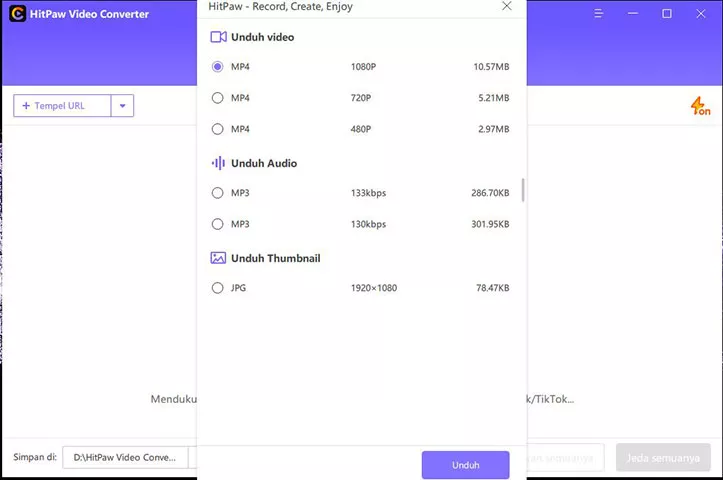Click the dialog's vertical scrollbar thumb
Screen dimensions: 723x480
(x=523, y=190)
